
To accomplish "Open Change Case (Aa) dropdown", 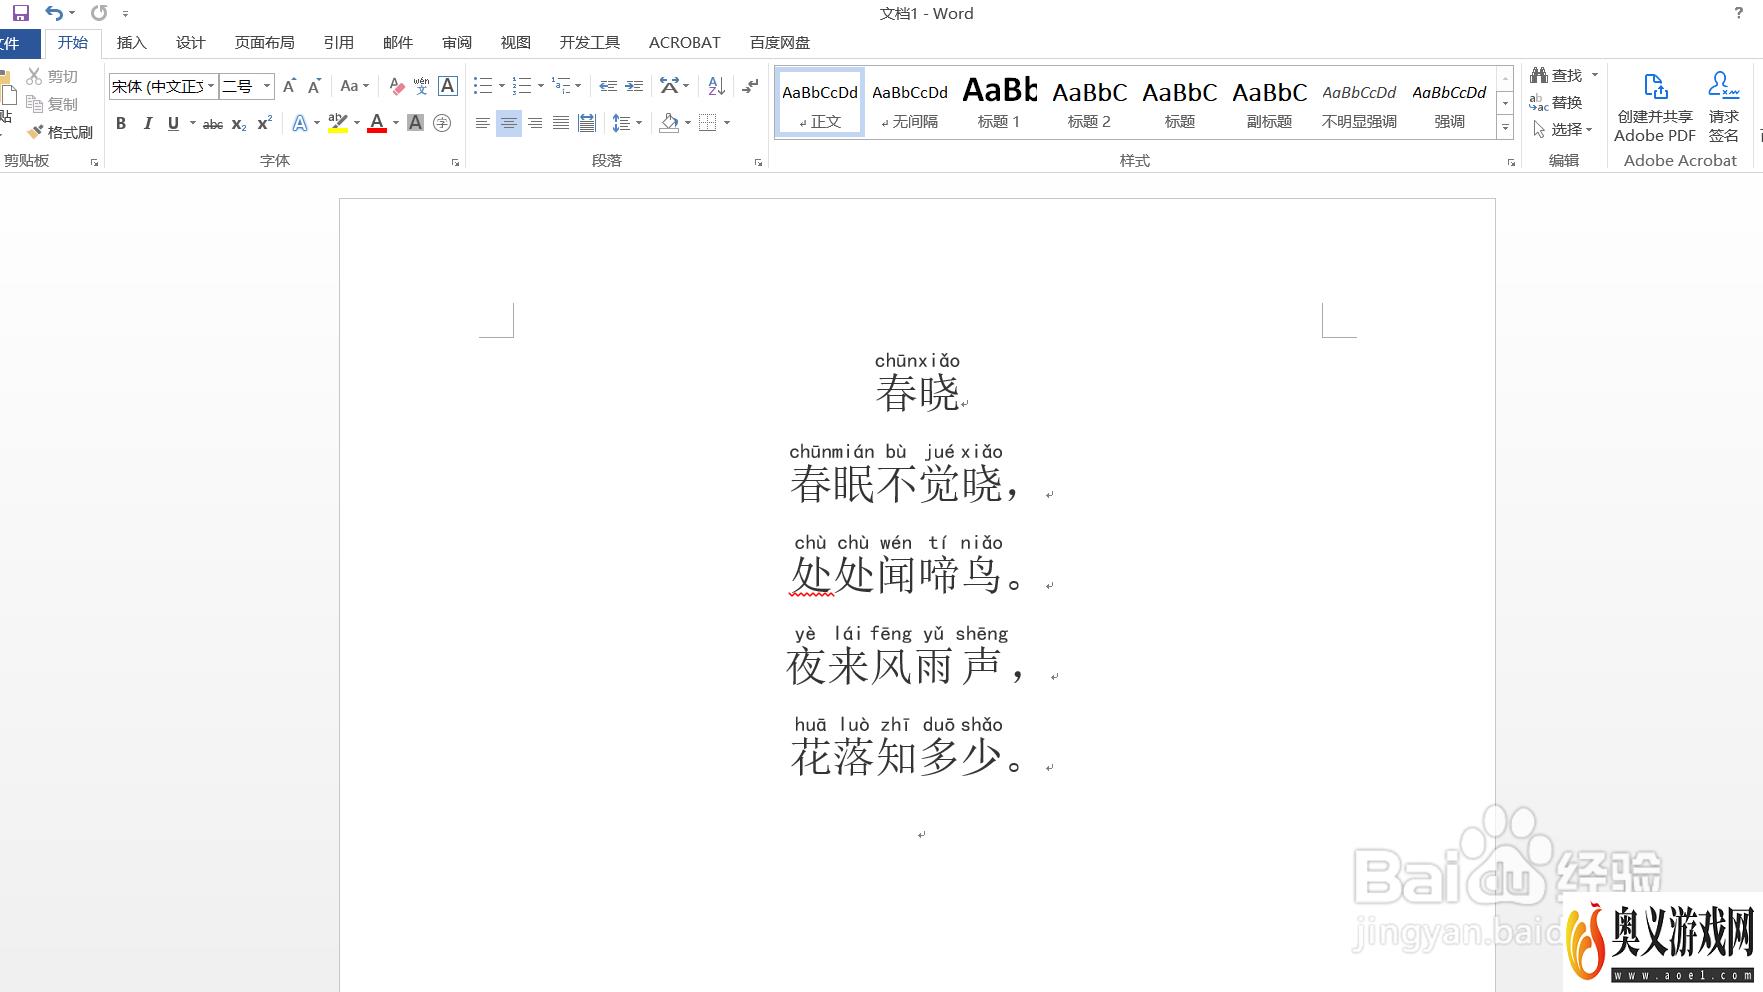I will 354,86.
